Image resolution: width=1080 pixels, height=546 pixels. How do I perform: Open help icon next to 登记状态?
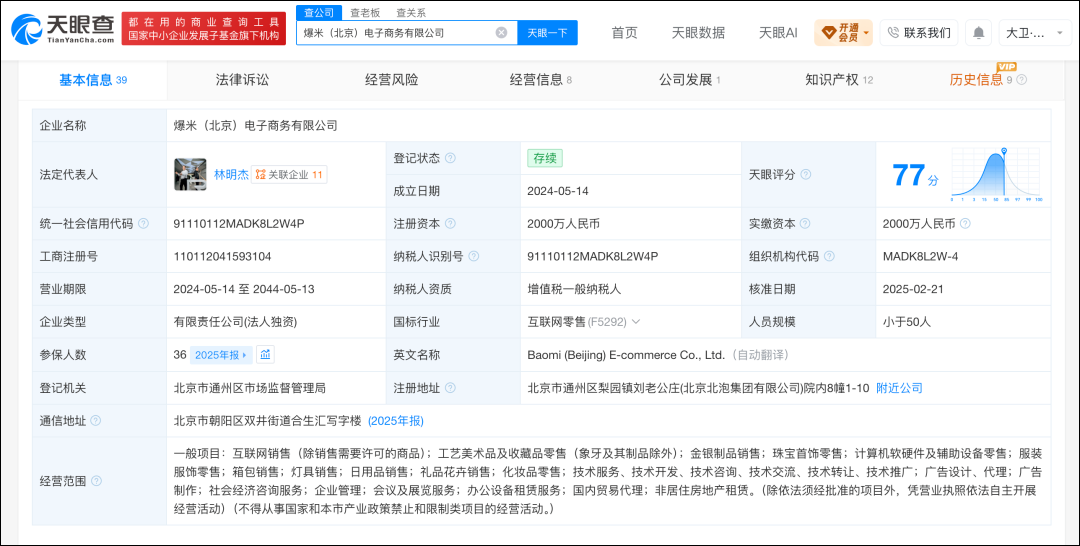[450, 158]
